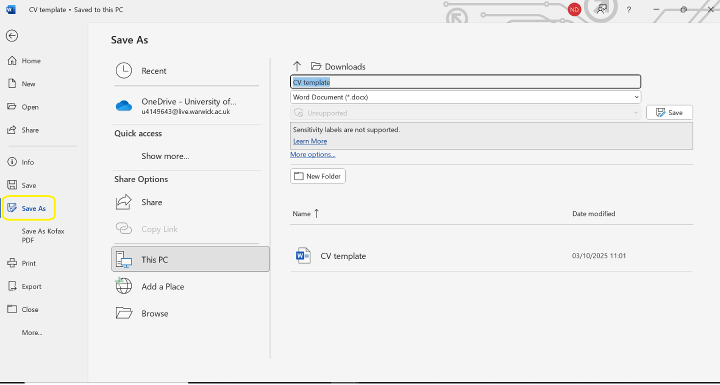The height and width of the screenshot is (385, 720).
Task: Click the Save floppy disk icon in sidebar
Action: 12,185
